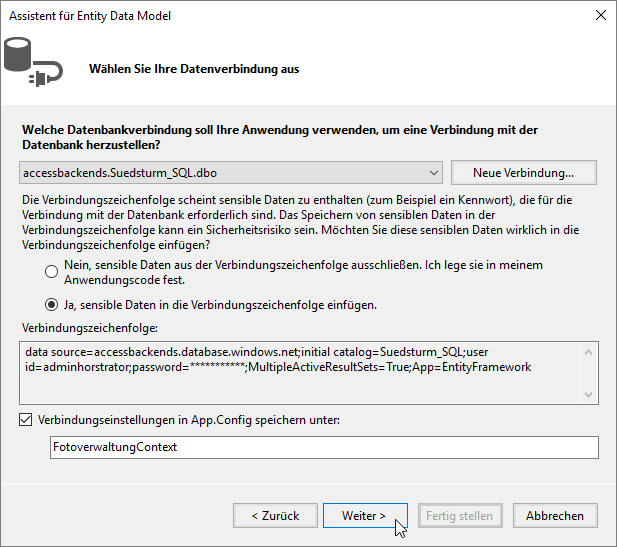Image resolution: width=617 pixels, height=547 pixels.
Task: Toggle the save in App.Config checkbox
Action: pyautogui.click(x=26, y=420)
